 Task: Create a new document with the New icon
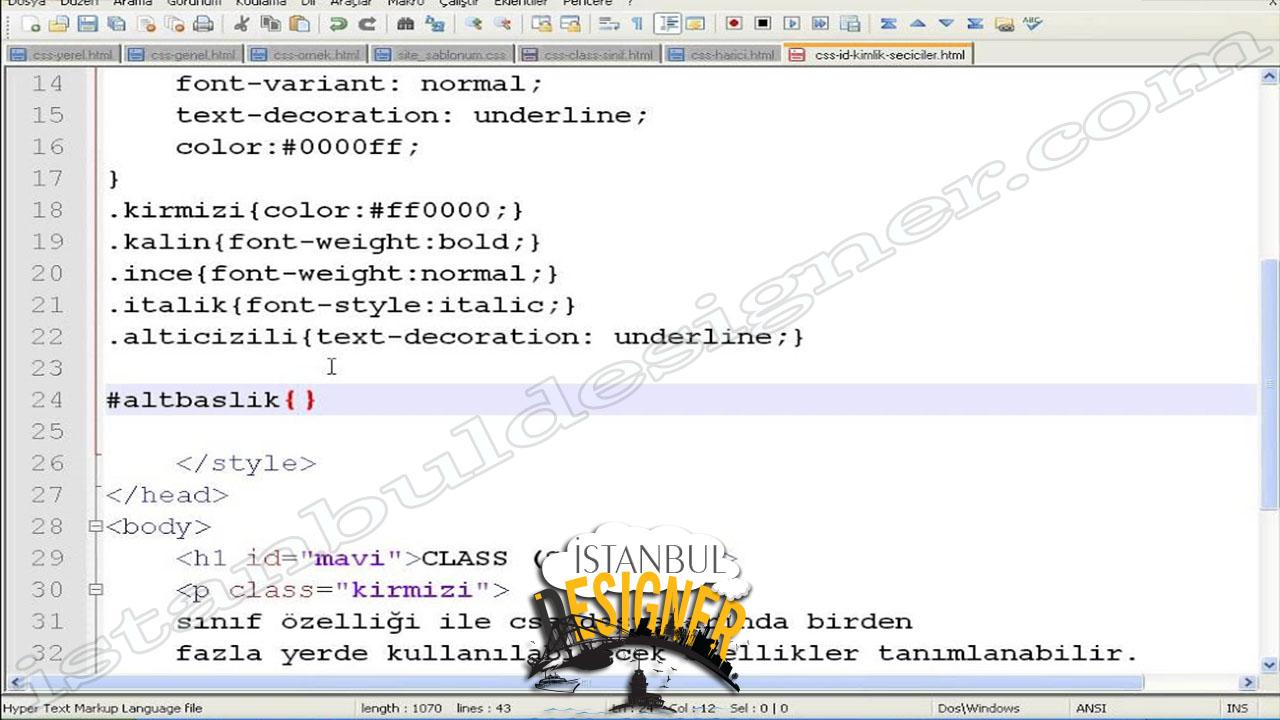click(x=30, y=24)
